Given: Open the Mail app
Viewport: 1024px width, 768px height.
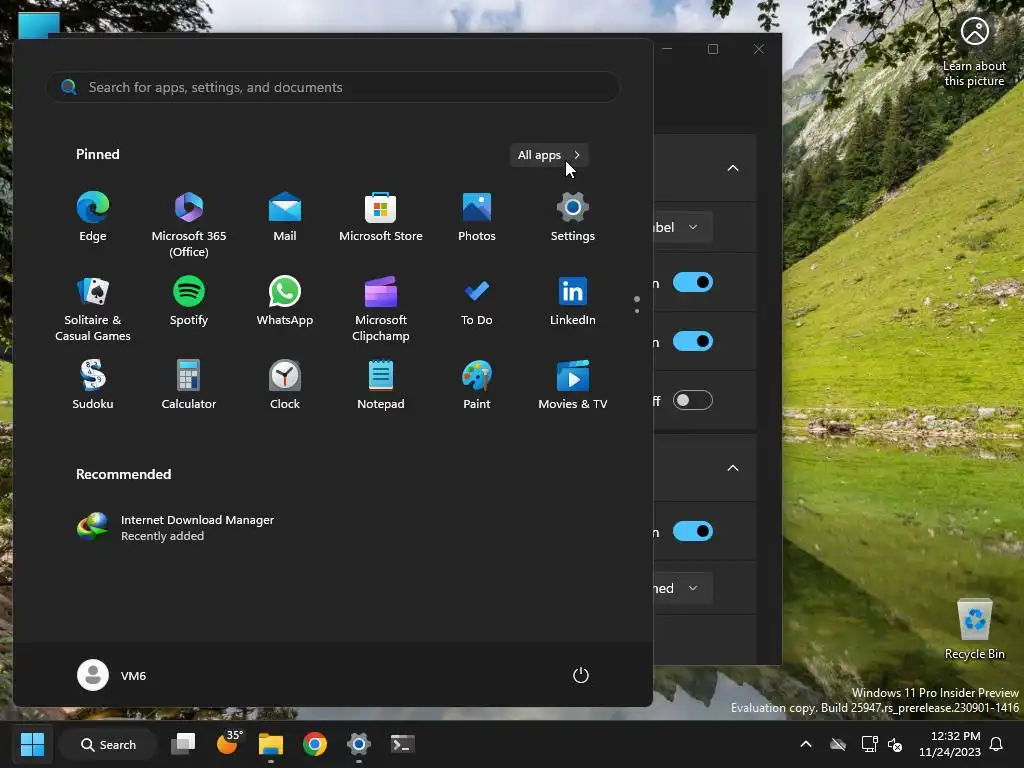Looking at the screenshot, I should (x=285, y=217).
